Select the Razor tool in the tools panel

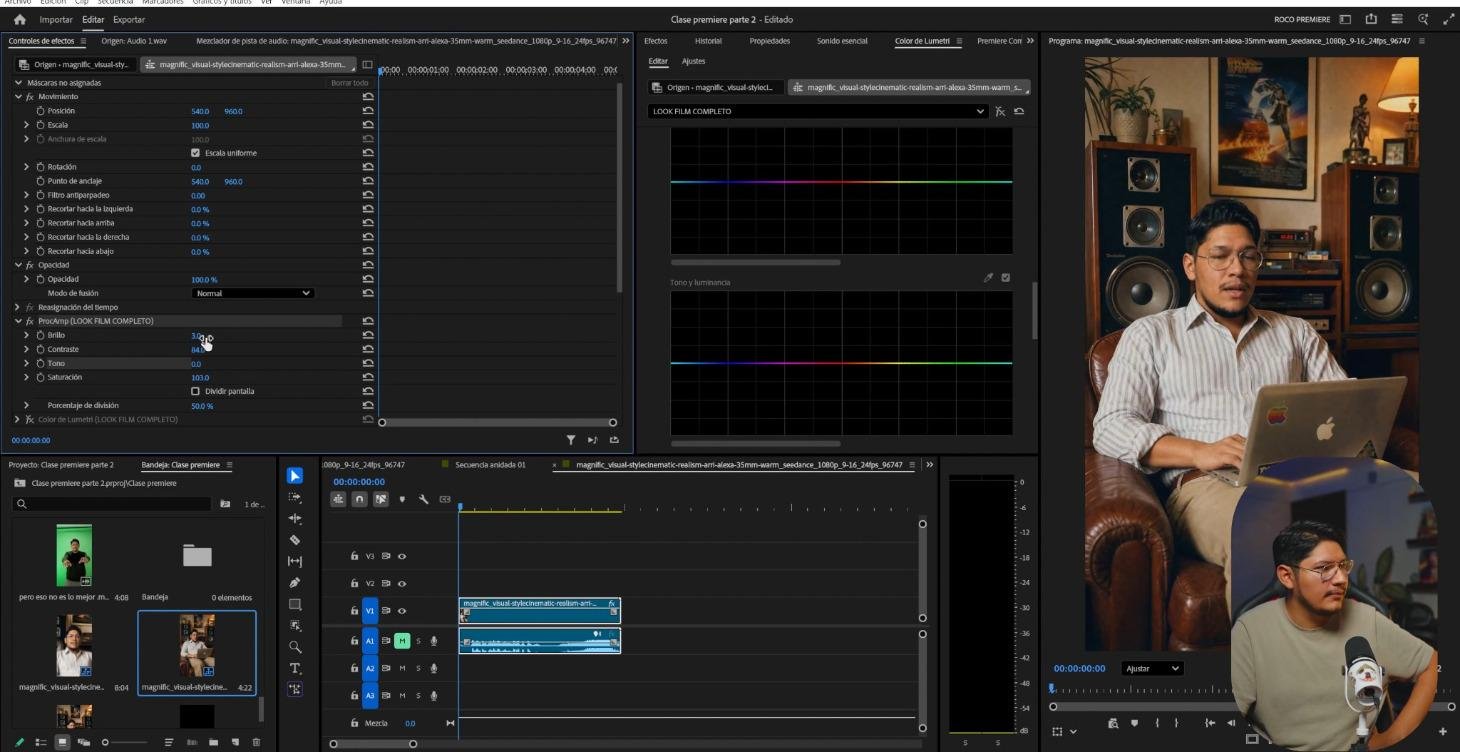click(295, 540)
